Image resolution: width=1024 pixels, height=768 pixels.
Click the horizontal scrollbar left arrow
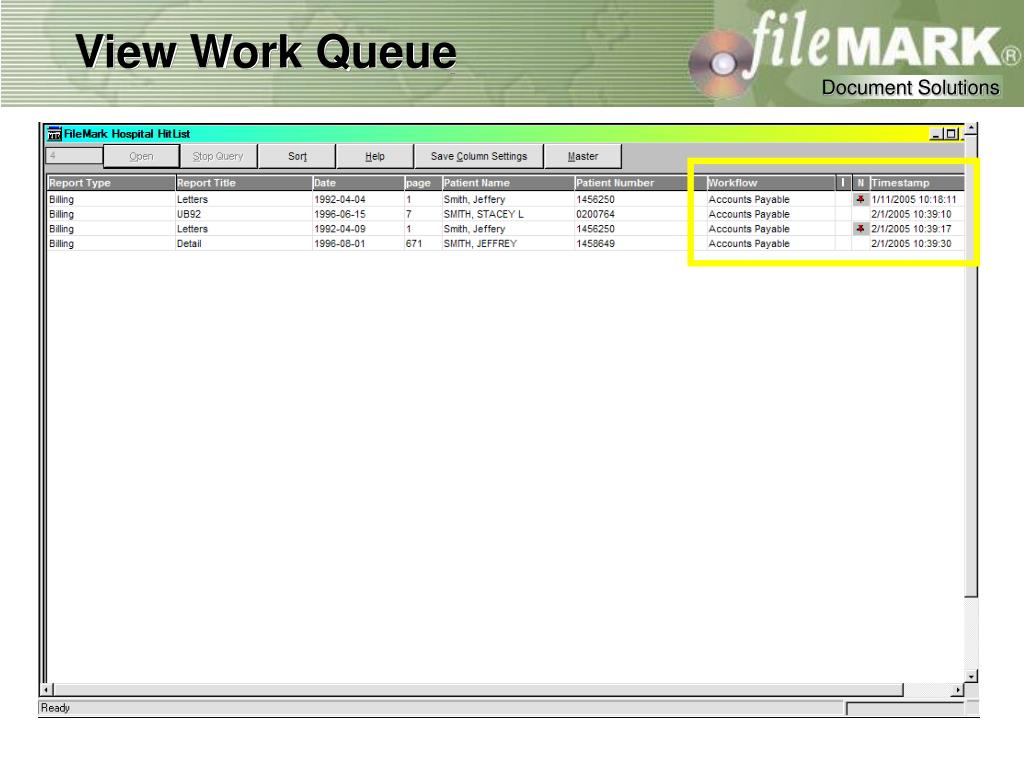[45, 690]
